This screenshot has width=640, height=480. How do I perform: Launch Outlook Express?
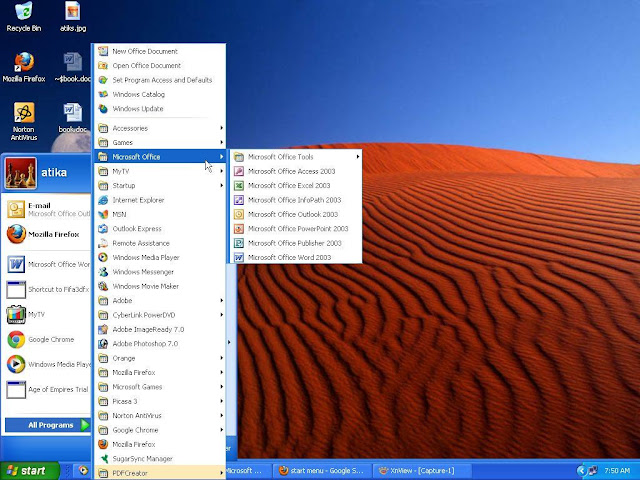coord(160,229)
